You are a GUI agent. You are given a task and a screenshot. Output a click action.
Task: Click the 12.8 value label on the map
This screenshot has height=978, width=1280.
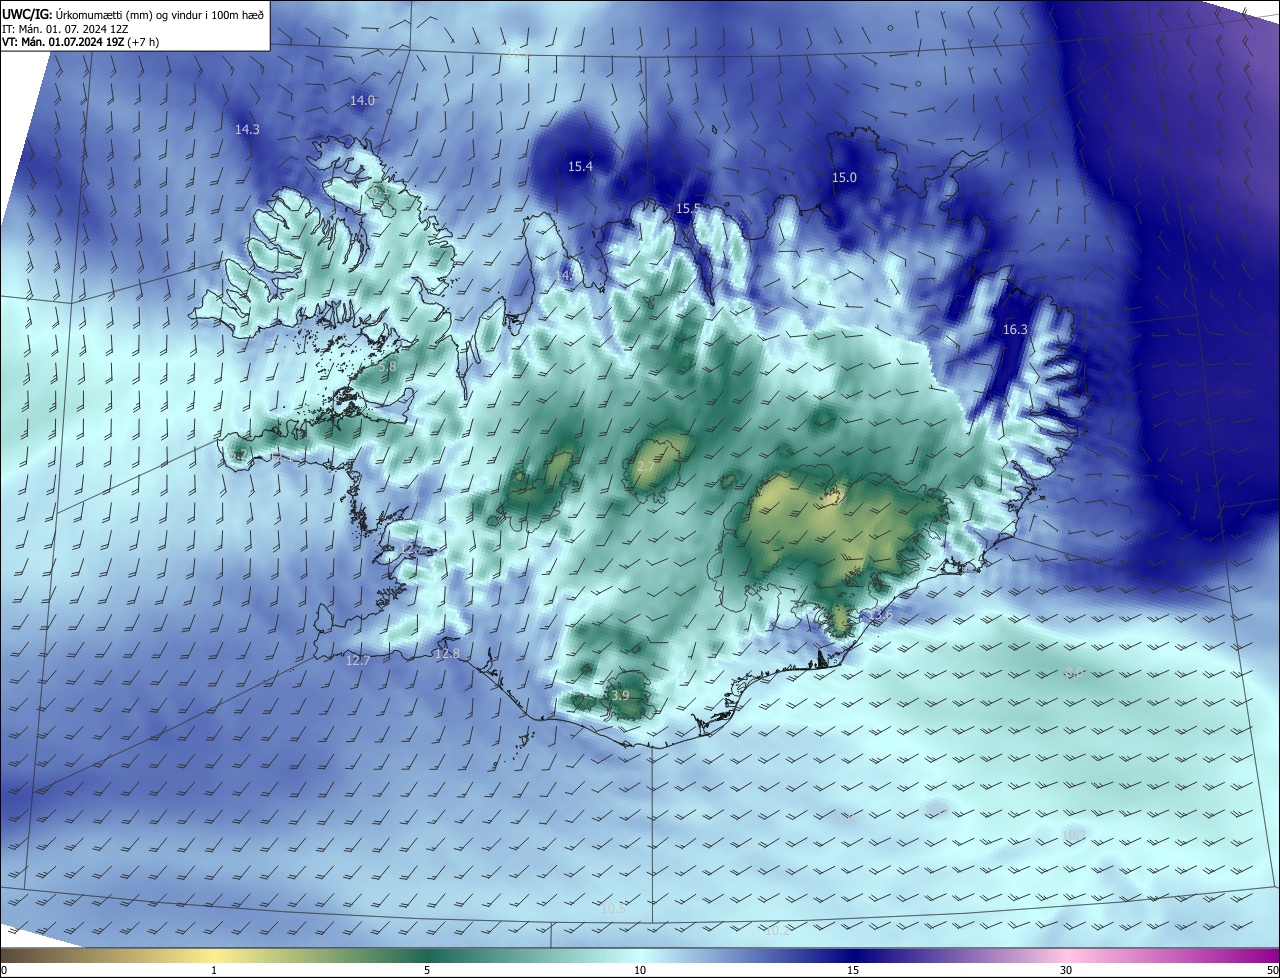(447, 653)
